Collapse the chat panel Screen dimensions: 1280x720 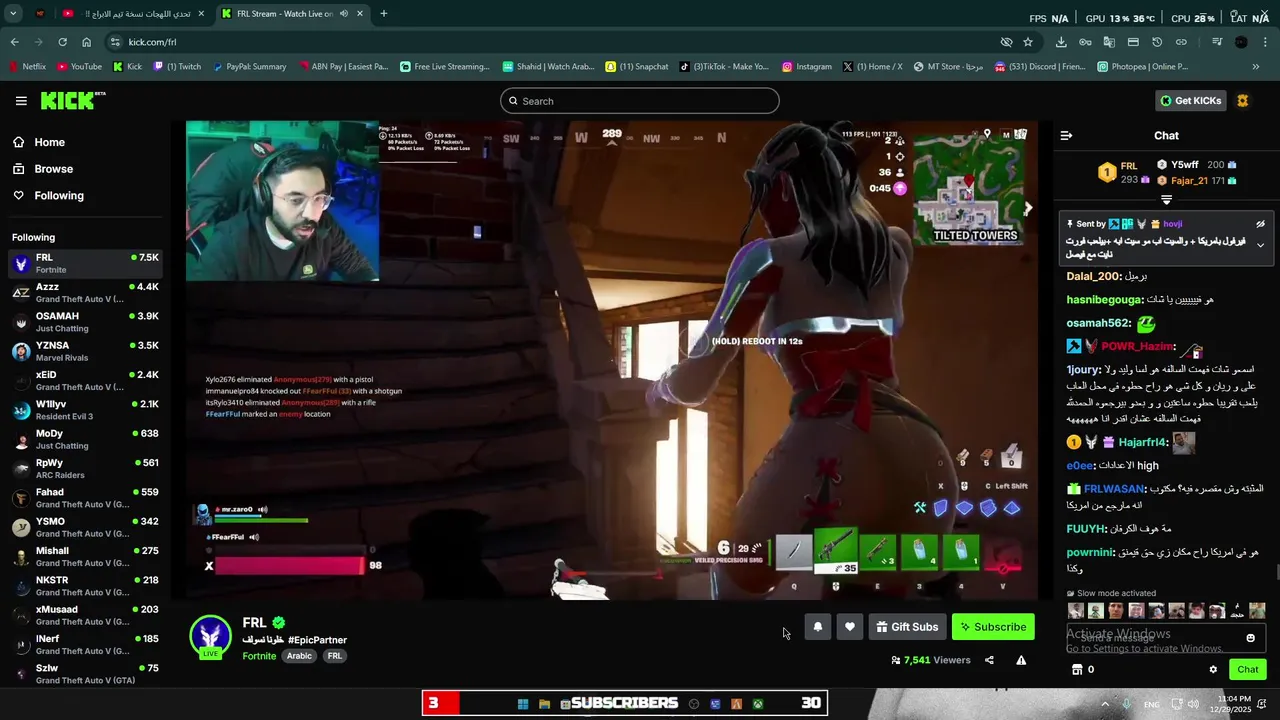click(1066, 135)
